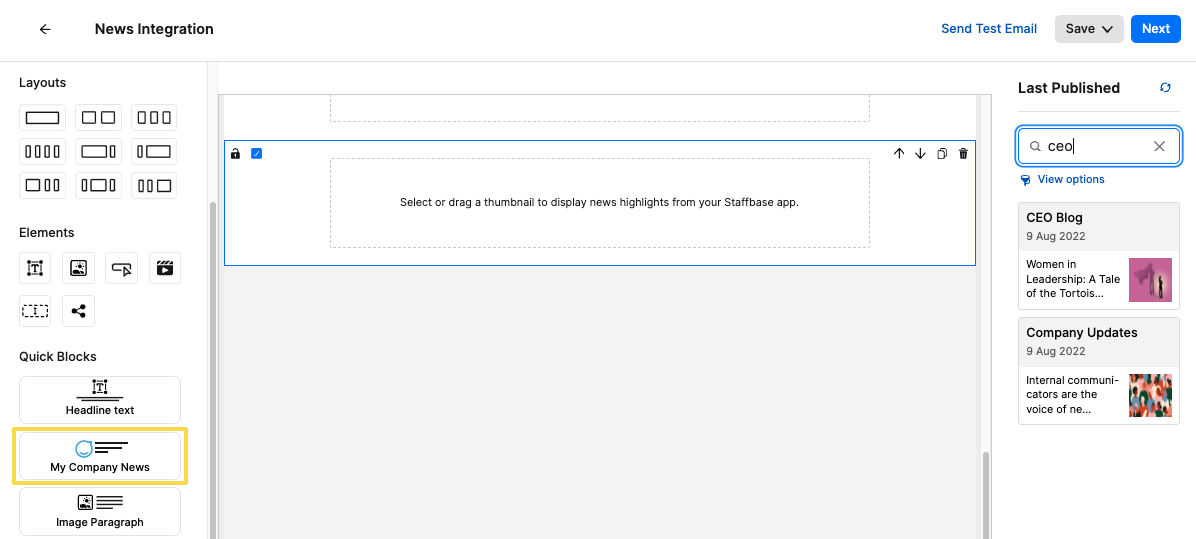The height and width of the screenshot is (539, 1196).
Task: Add an image element
Action: pyautogui.click(x=78, y=268)
